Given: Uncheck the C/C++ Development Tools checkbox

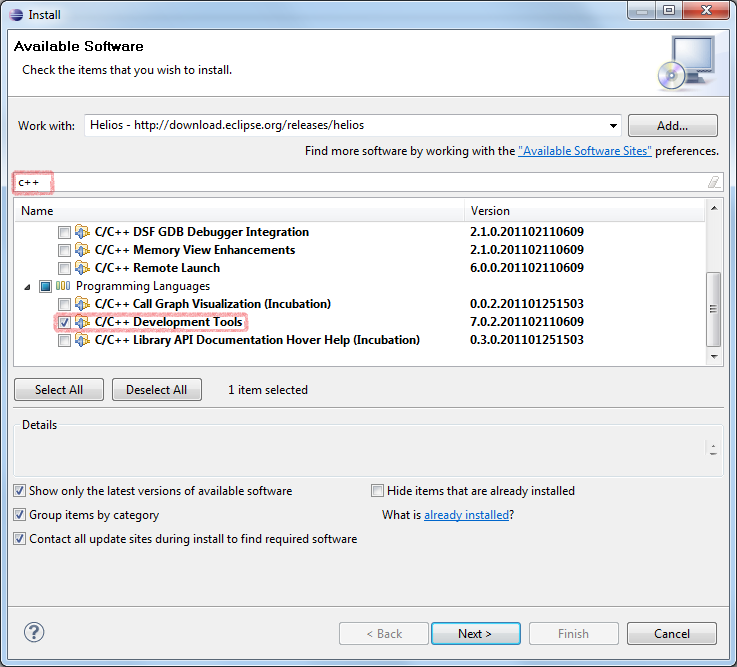Looking at the screenshot, I should (x=64, y=322).
